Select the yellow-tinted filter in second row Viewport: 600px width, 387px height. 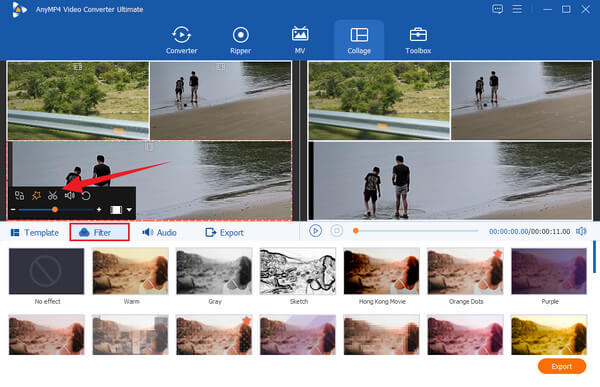[549, 335]
